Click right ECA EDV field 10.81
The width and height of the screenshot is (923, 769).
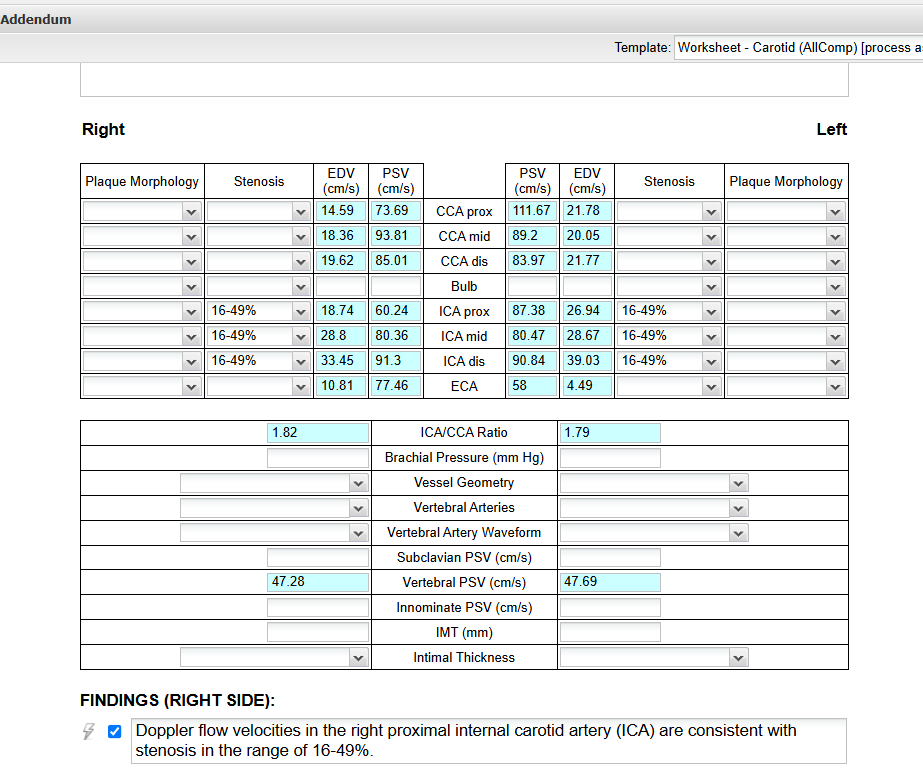340,386
